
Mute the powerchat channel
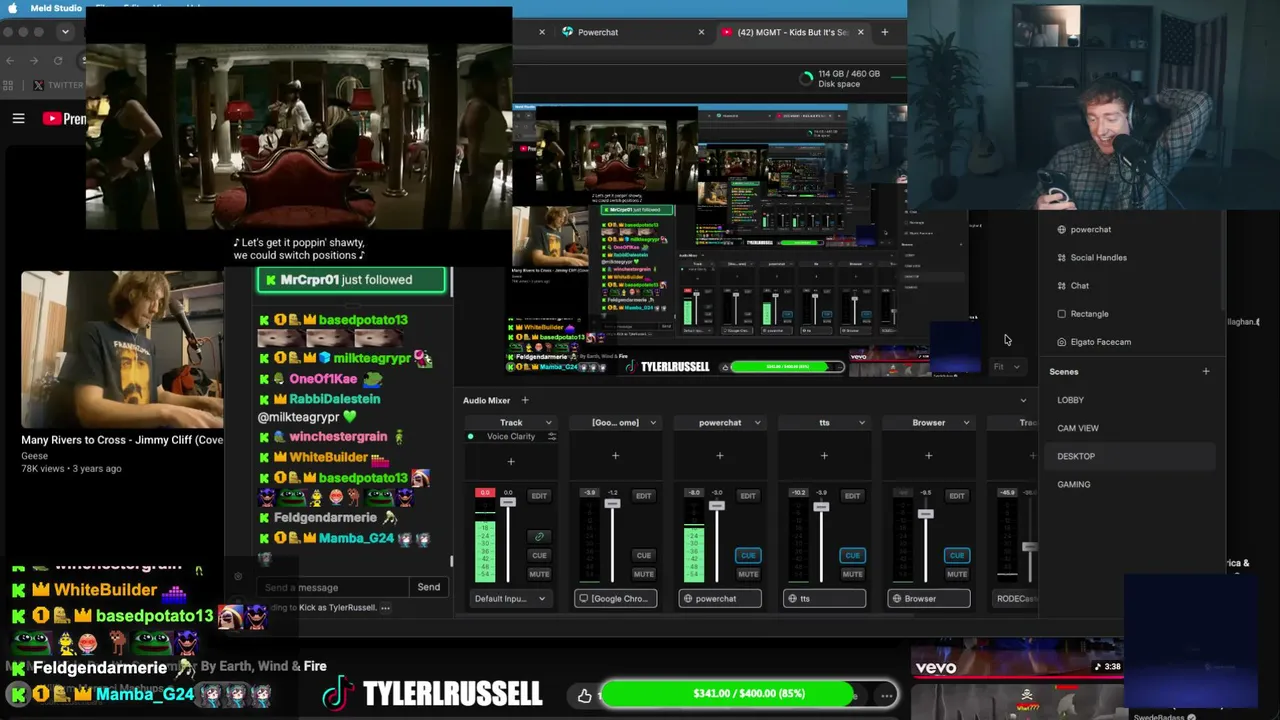(x=748, y=574)
